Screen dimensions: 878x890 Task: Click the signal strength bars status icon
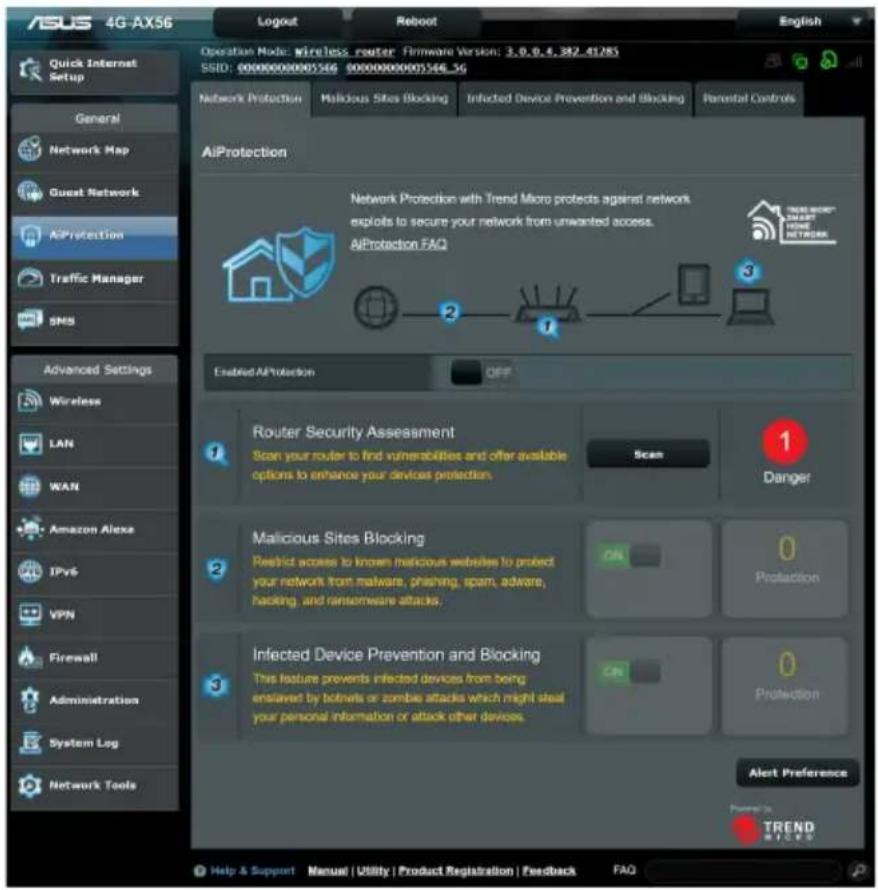855,62
